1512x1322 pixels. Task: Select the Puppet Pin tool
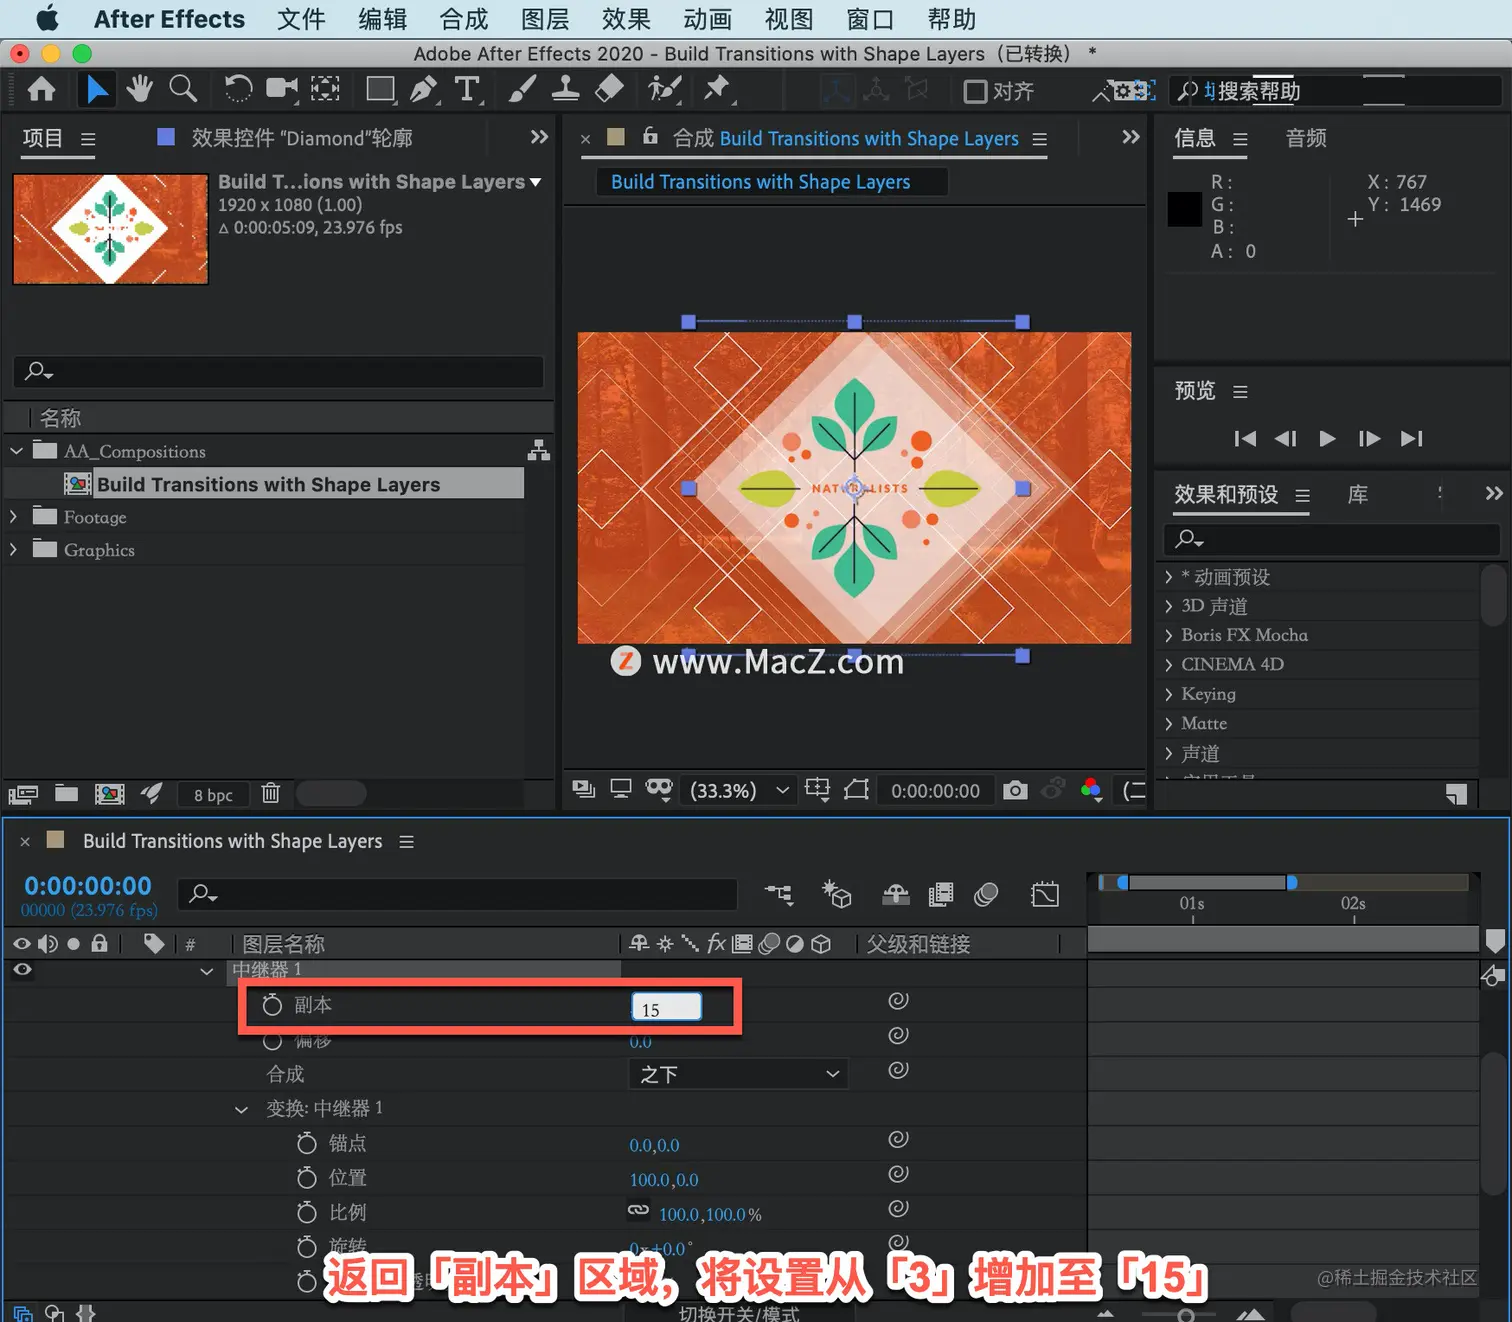[717, 89]
